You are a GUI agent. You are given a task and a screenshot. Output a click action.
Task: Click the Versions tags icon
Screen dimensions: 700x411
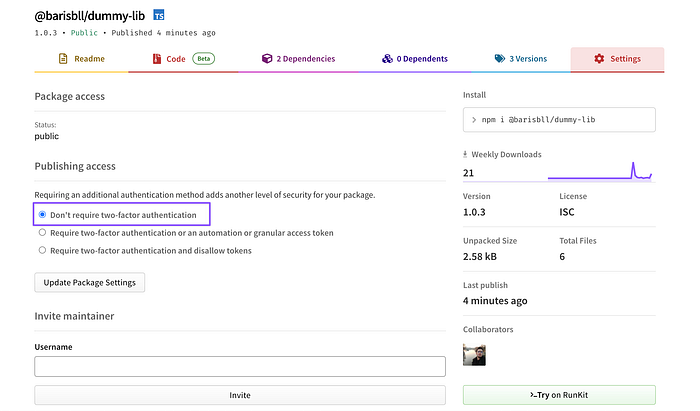tap(500, 58)
